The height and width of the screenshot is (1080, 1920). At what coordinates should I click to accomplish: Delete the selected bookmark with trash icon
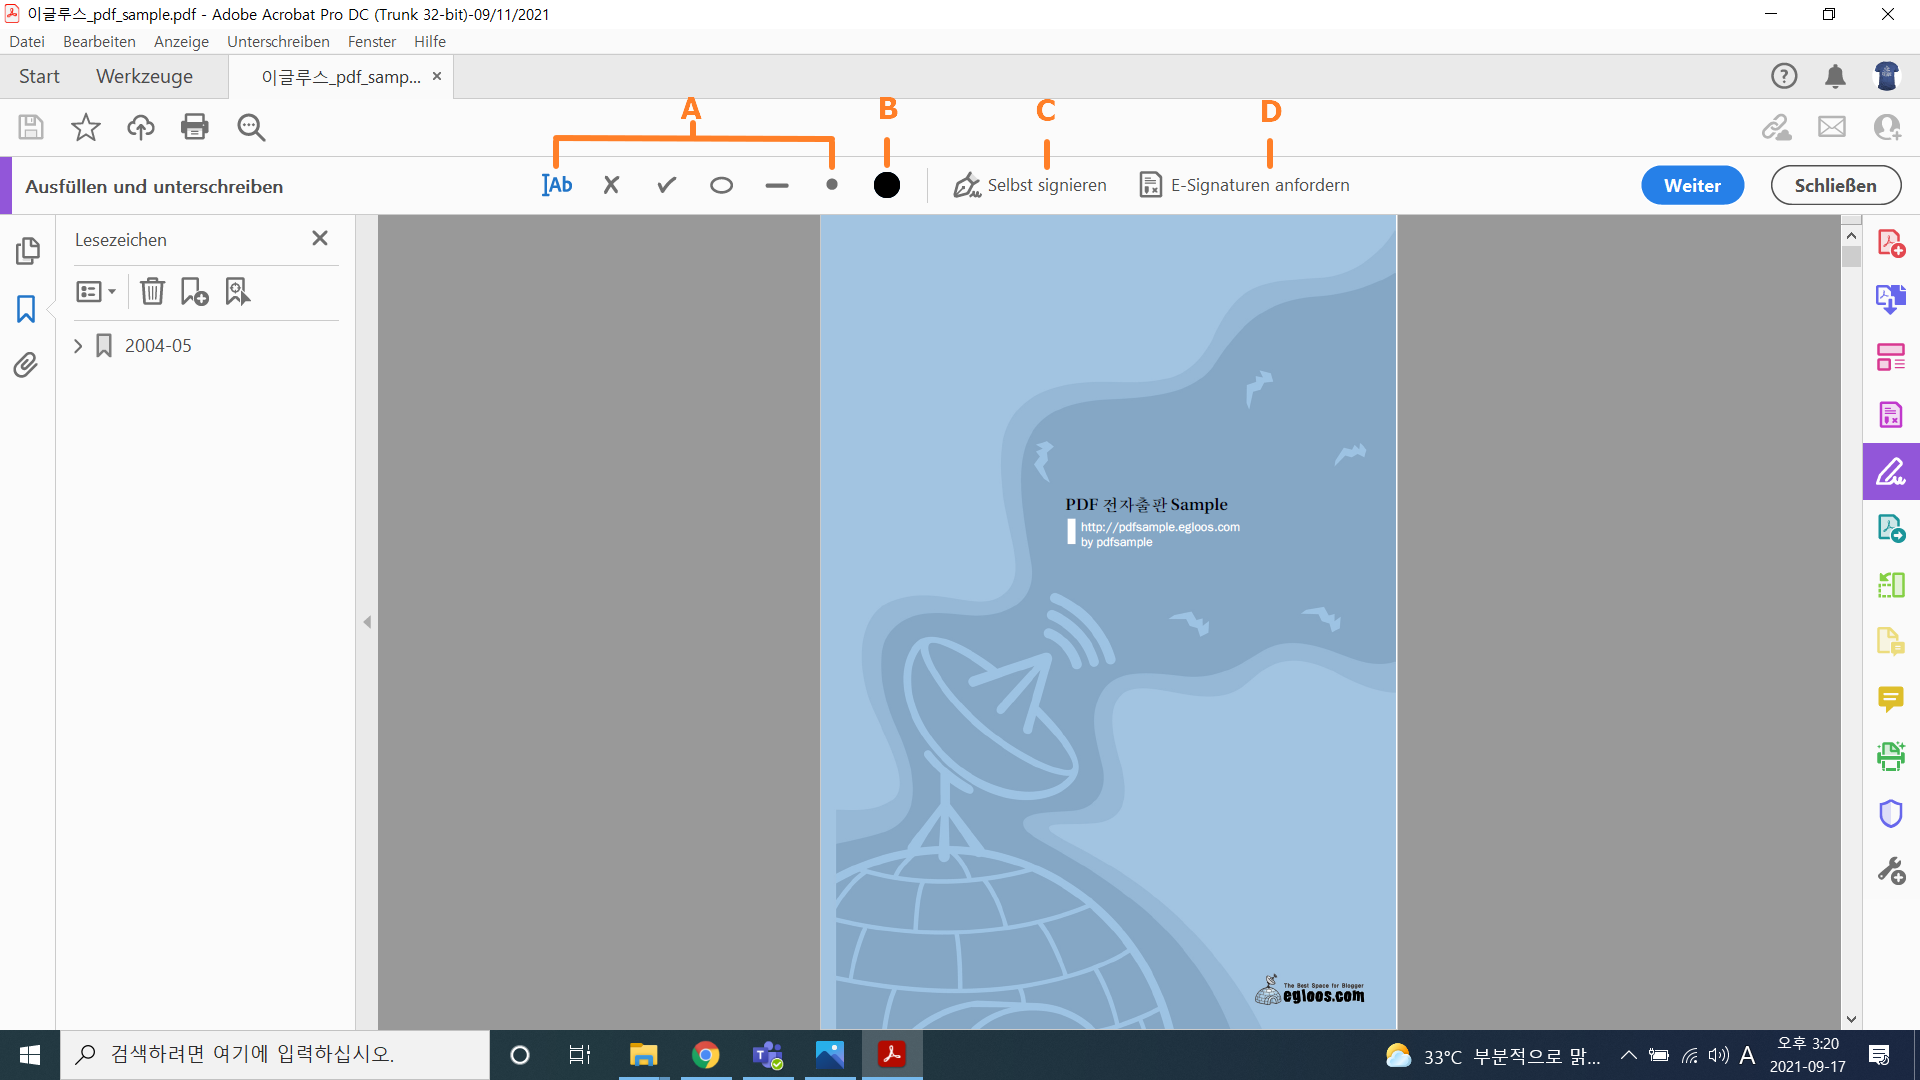tap(152, 292)
